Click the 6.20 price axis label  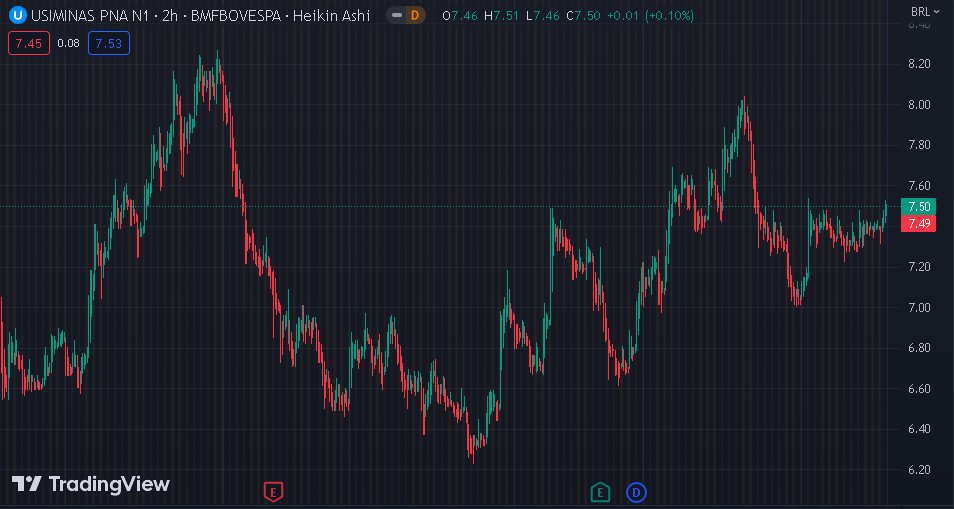pos(919,470)
